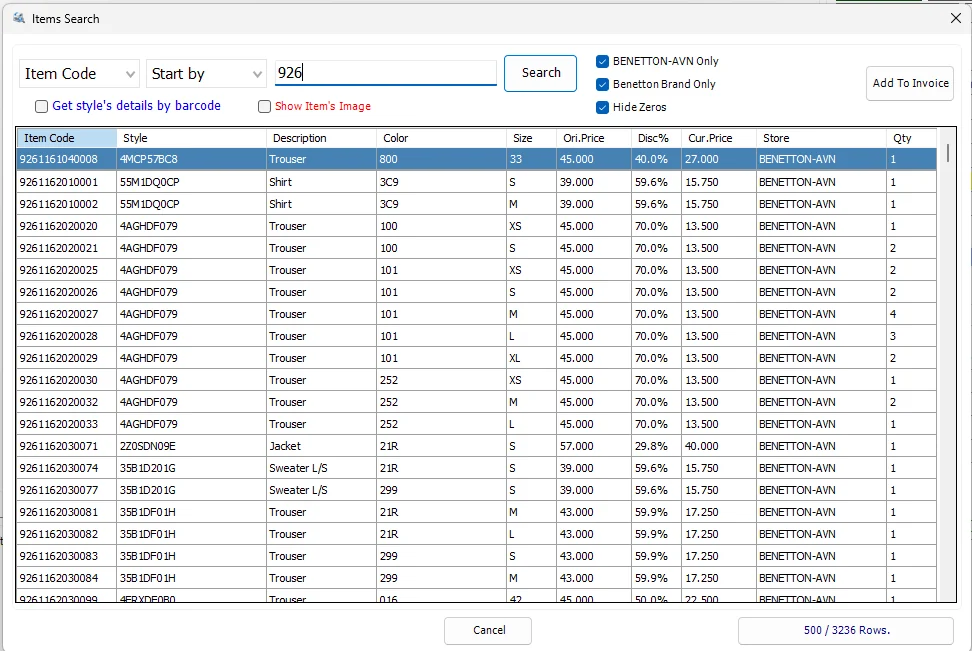
Task: Click color 800 in the selected row
Action: (x=441, y=159)
